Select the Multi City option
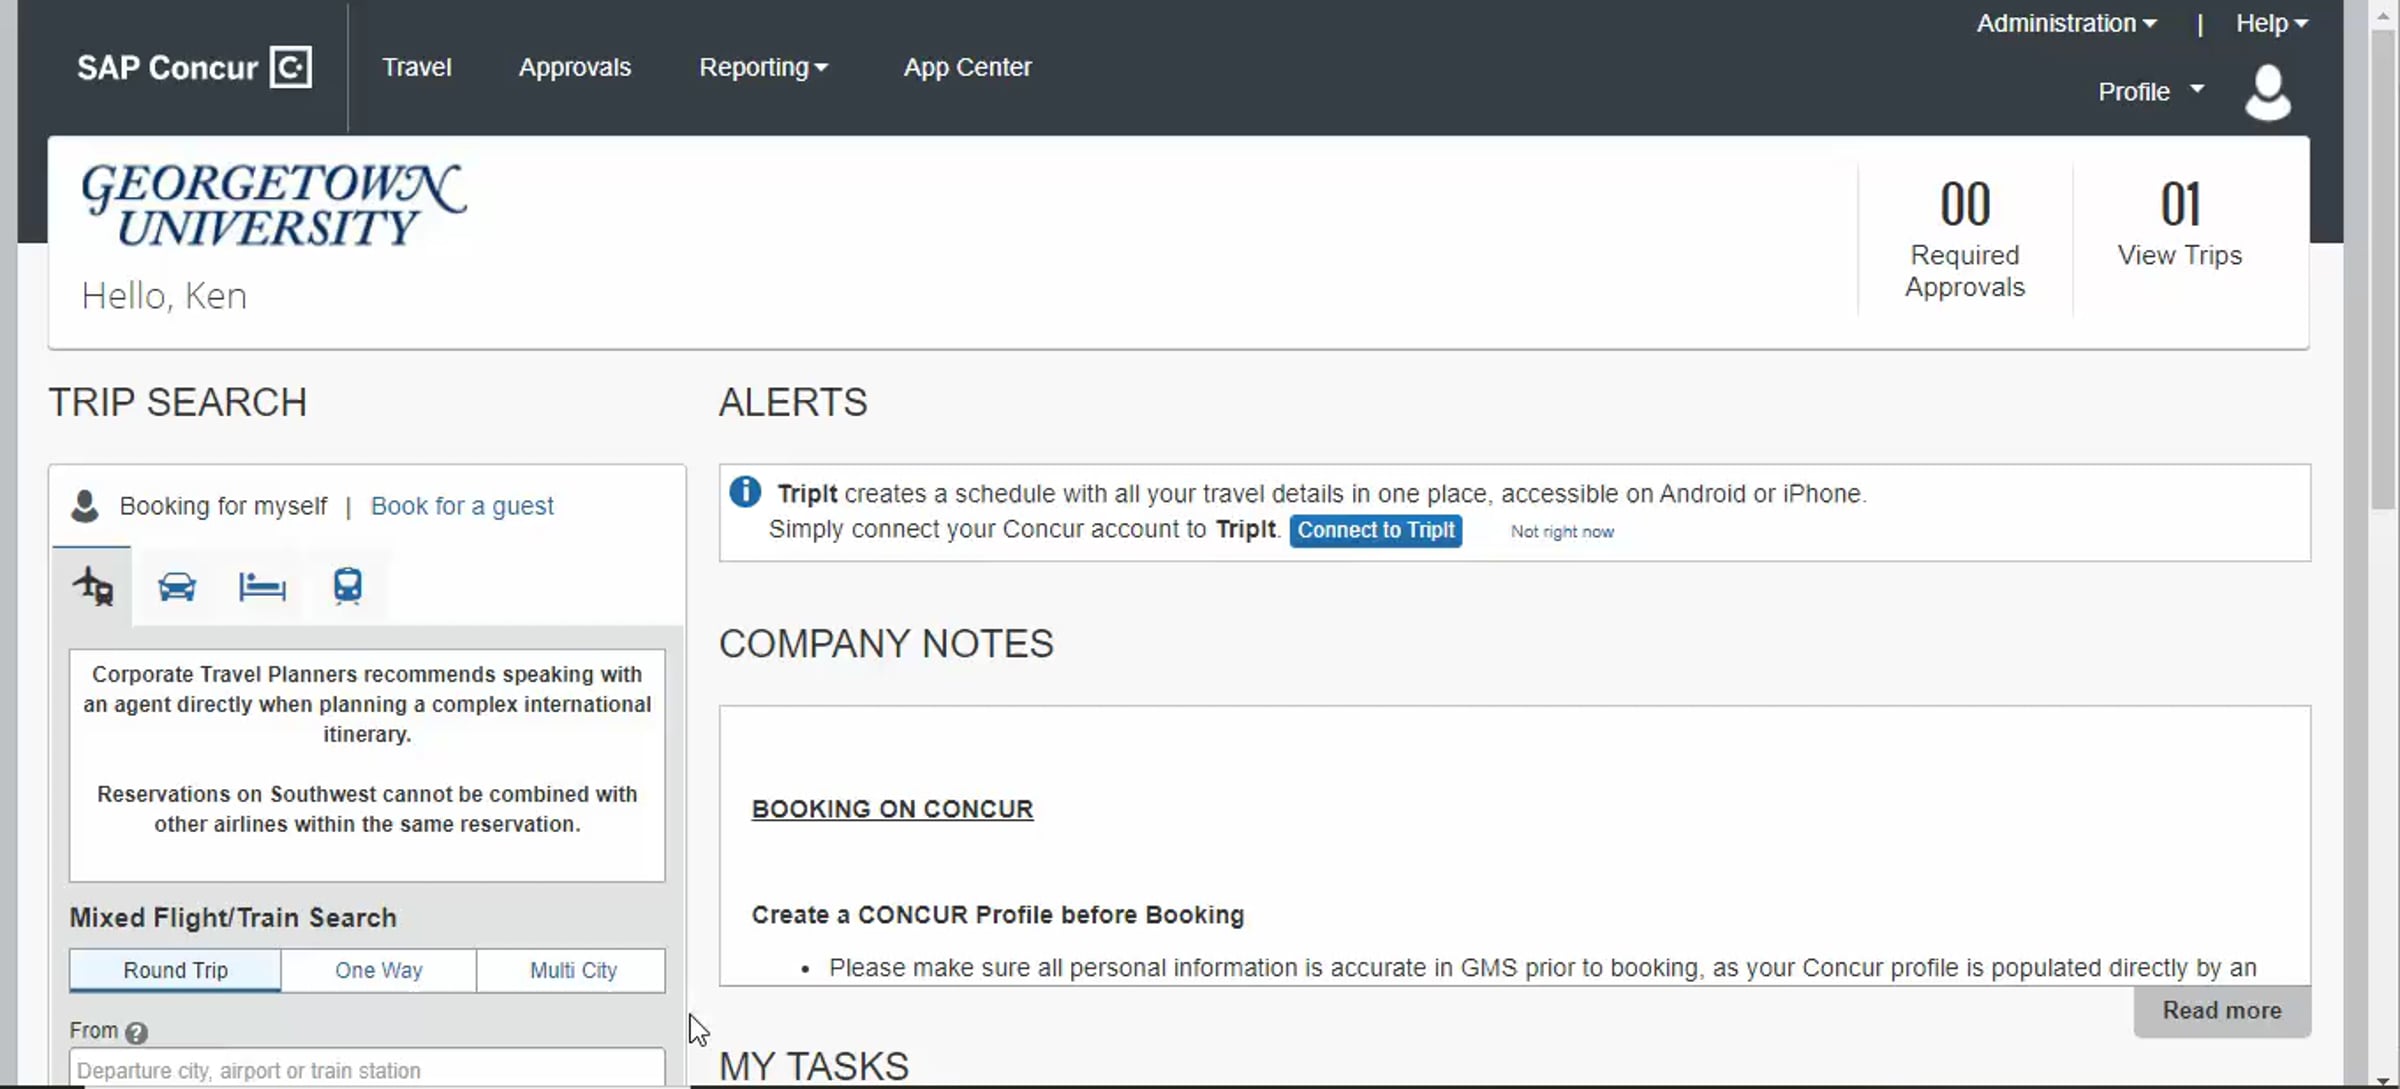Image resolution: width=2400 pixels, height=1089 pixels. point(573,970)
